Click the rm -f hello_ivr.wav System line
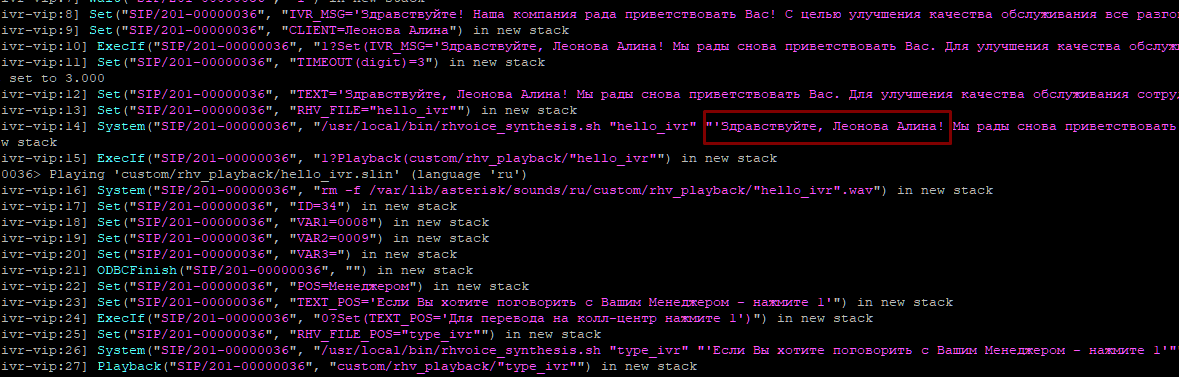 (x=496, y=190)
